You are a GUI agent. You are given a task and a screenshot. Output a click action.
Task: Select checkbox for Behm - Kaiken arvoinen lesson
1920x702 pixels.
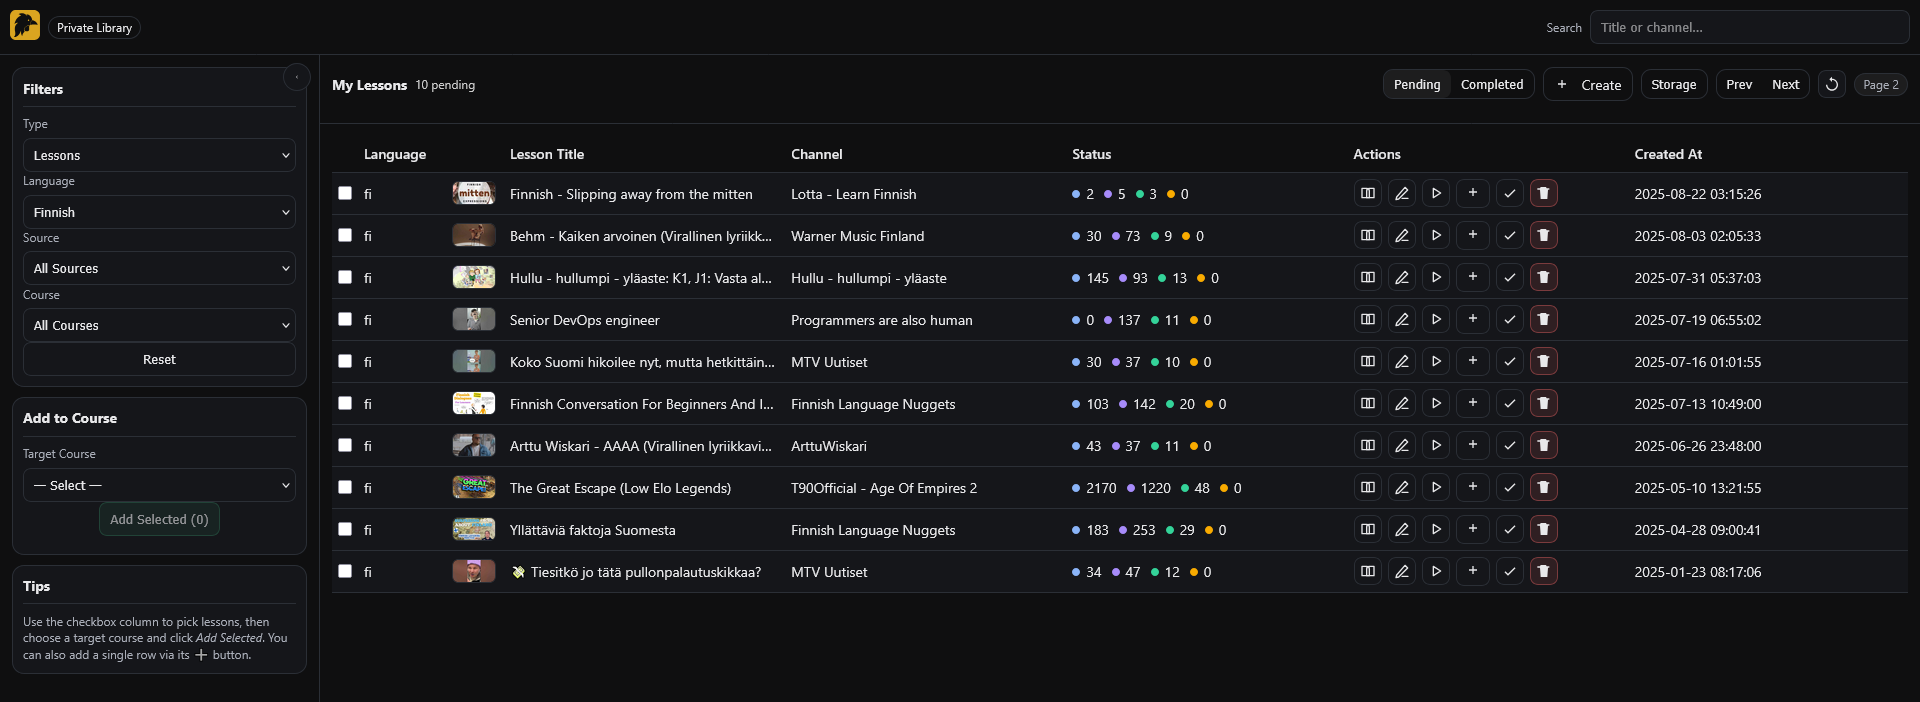coord(345,235)
